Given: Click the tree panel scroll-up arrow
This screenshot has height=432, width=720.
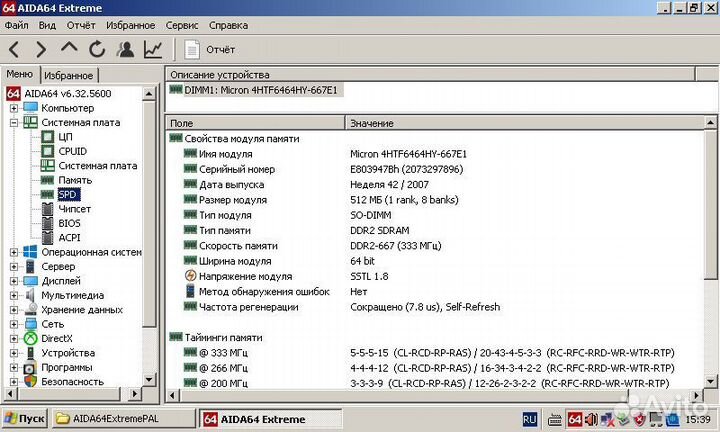Looking at the screenshot, I should (149, 94).
